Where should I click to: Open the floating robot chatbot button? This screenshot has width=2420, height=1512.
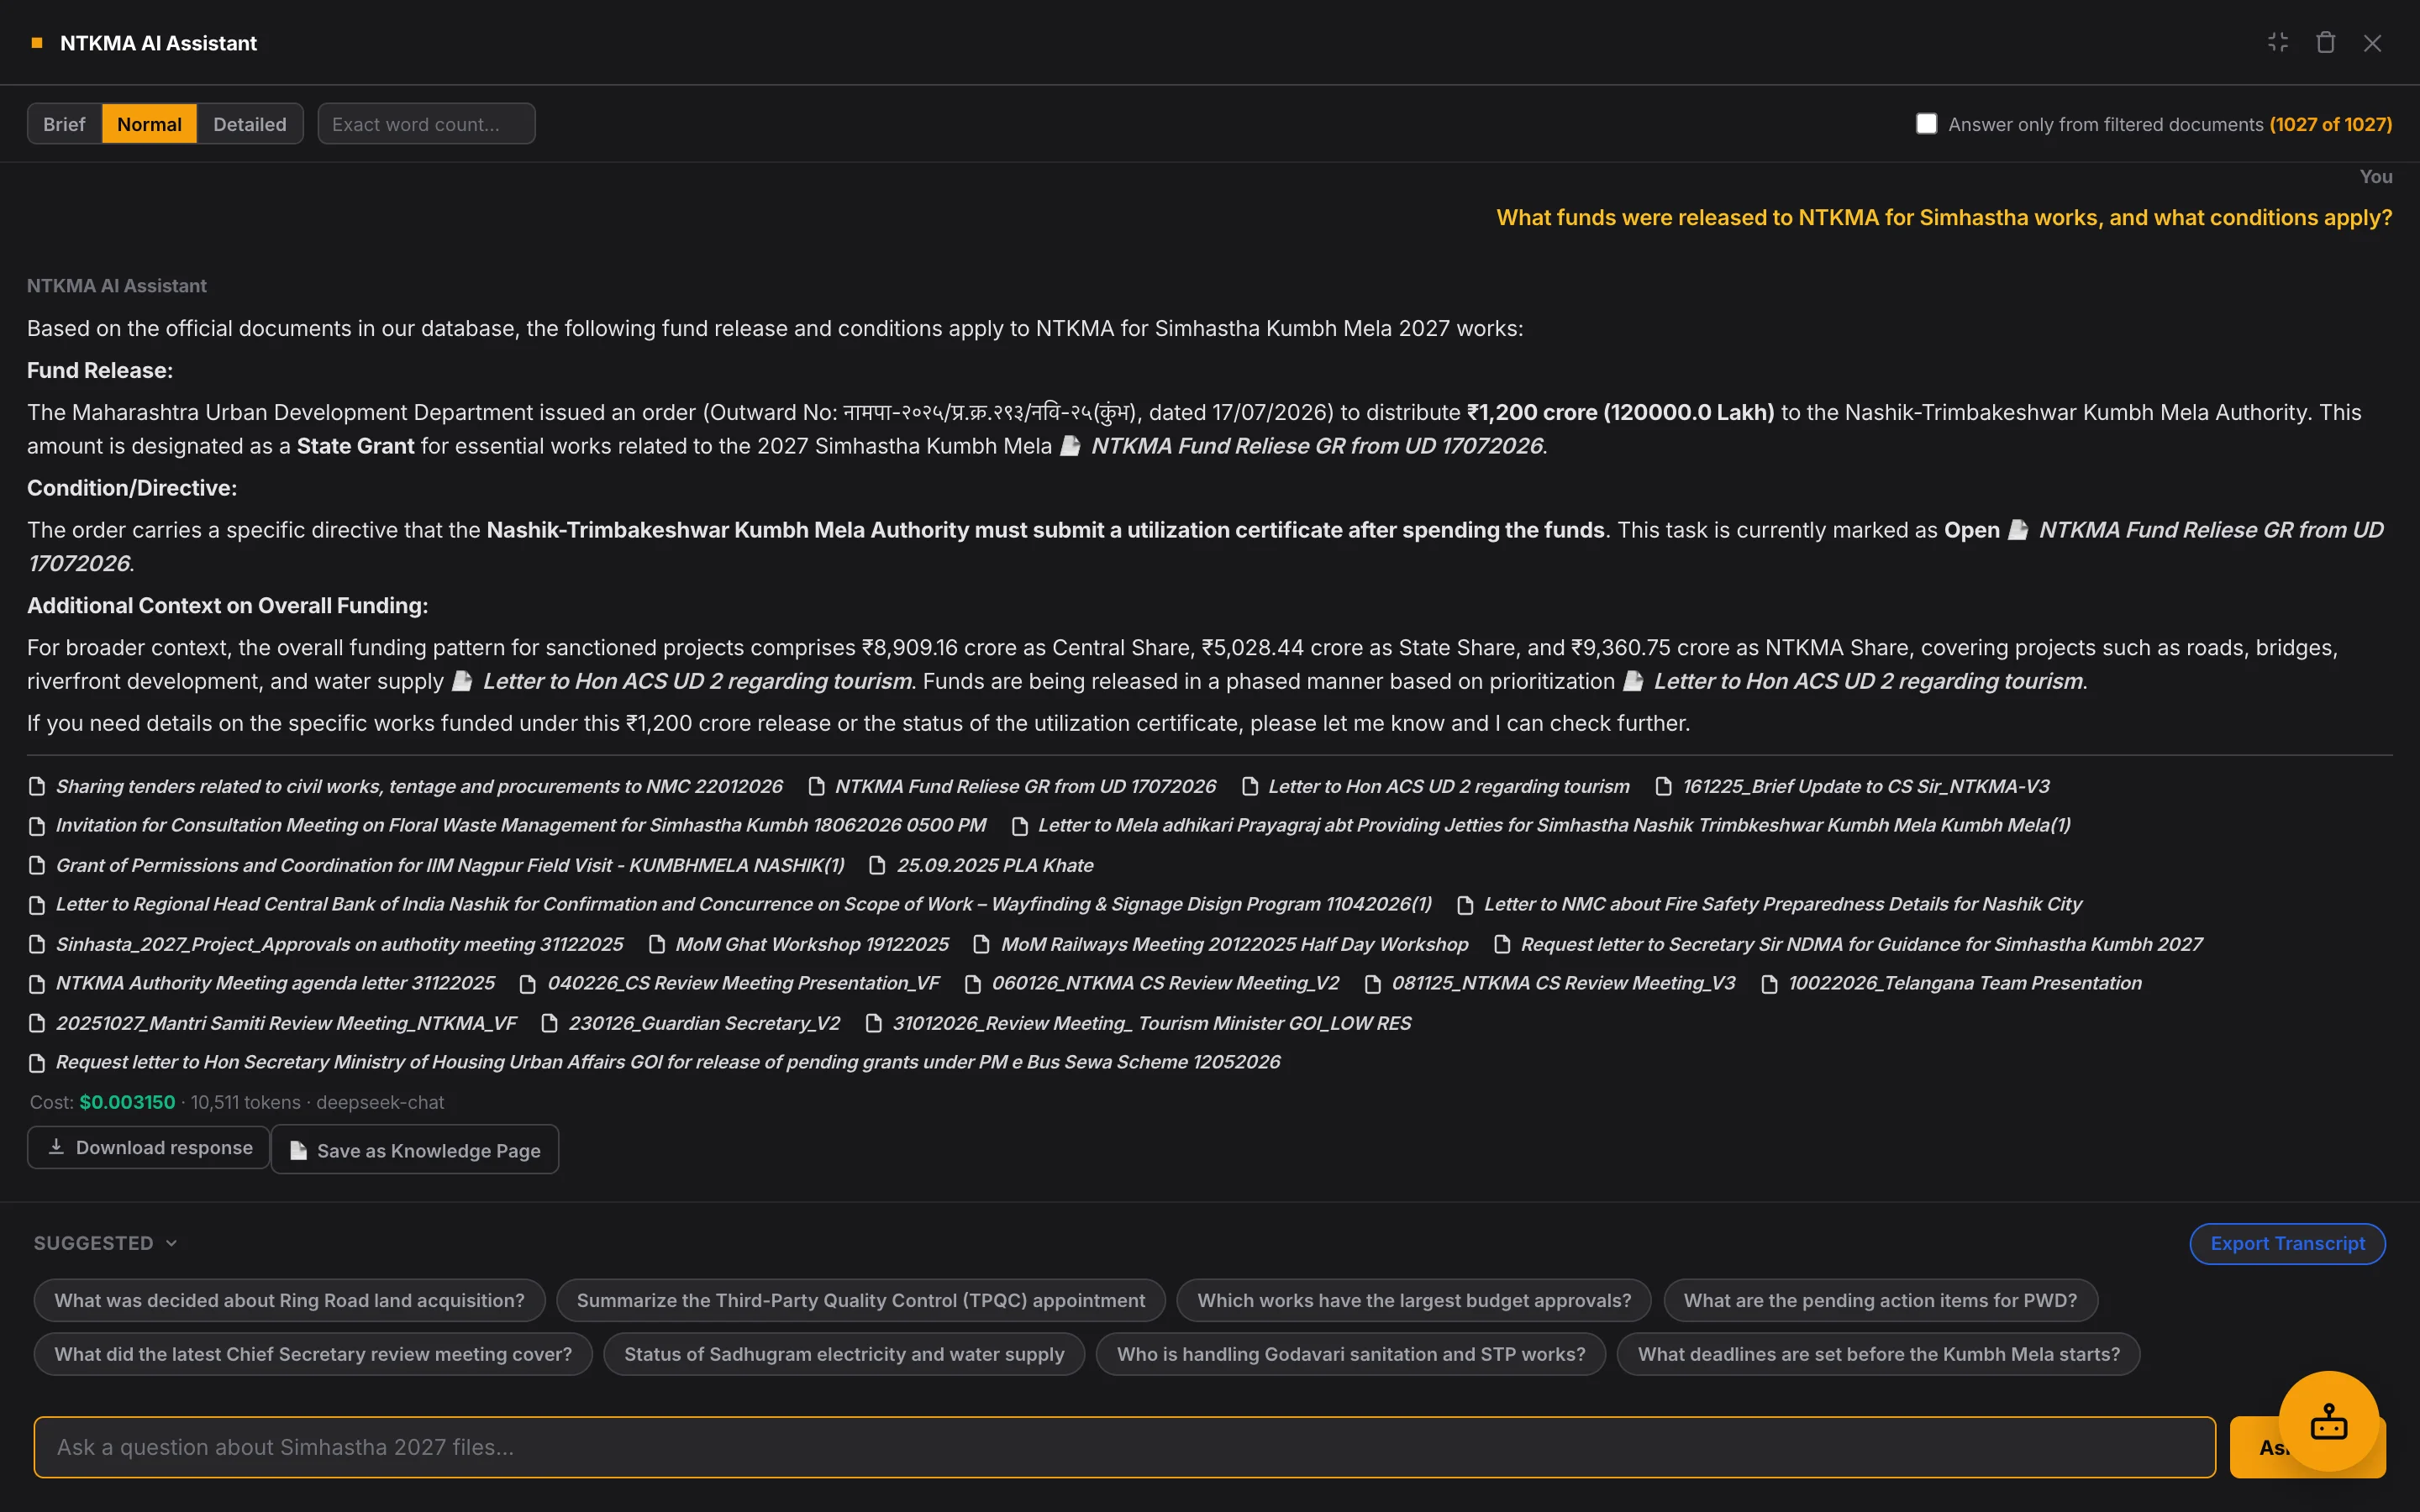[2328, 1421]
